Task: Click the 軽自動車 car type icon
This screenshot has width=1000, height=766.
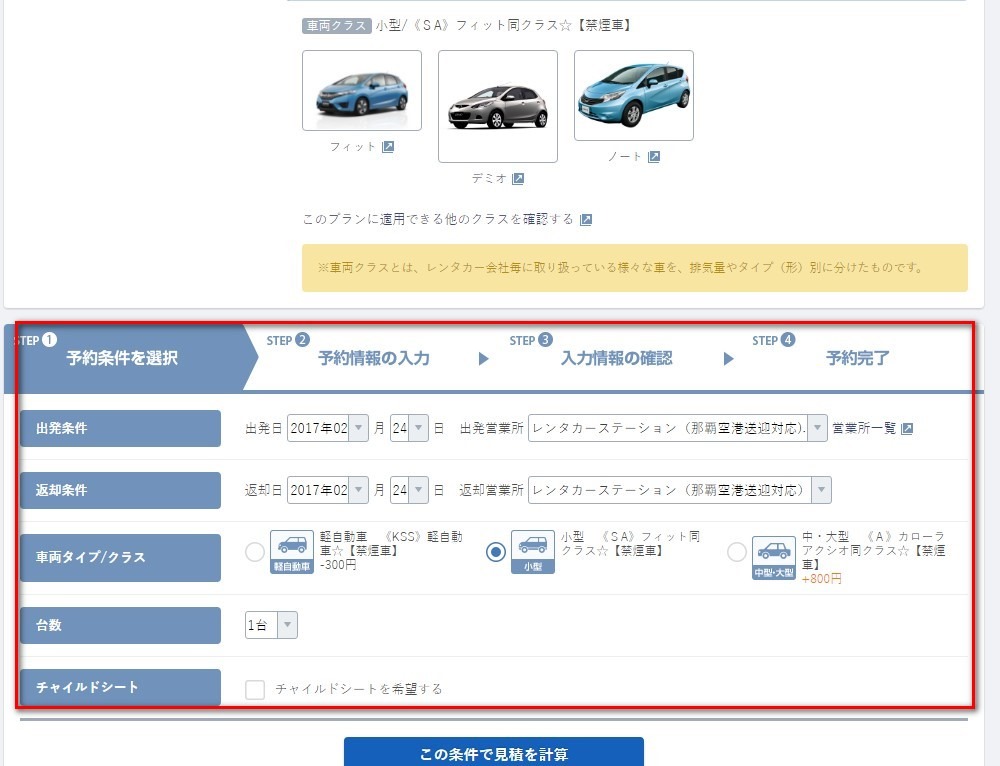Action: tap(292, 551)
